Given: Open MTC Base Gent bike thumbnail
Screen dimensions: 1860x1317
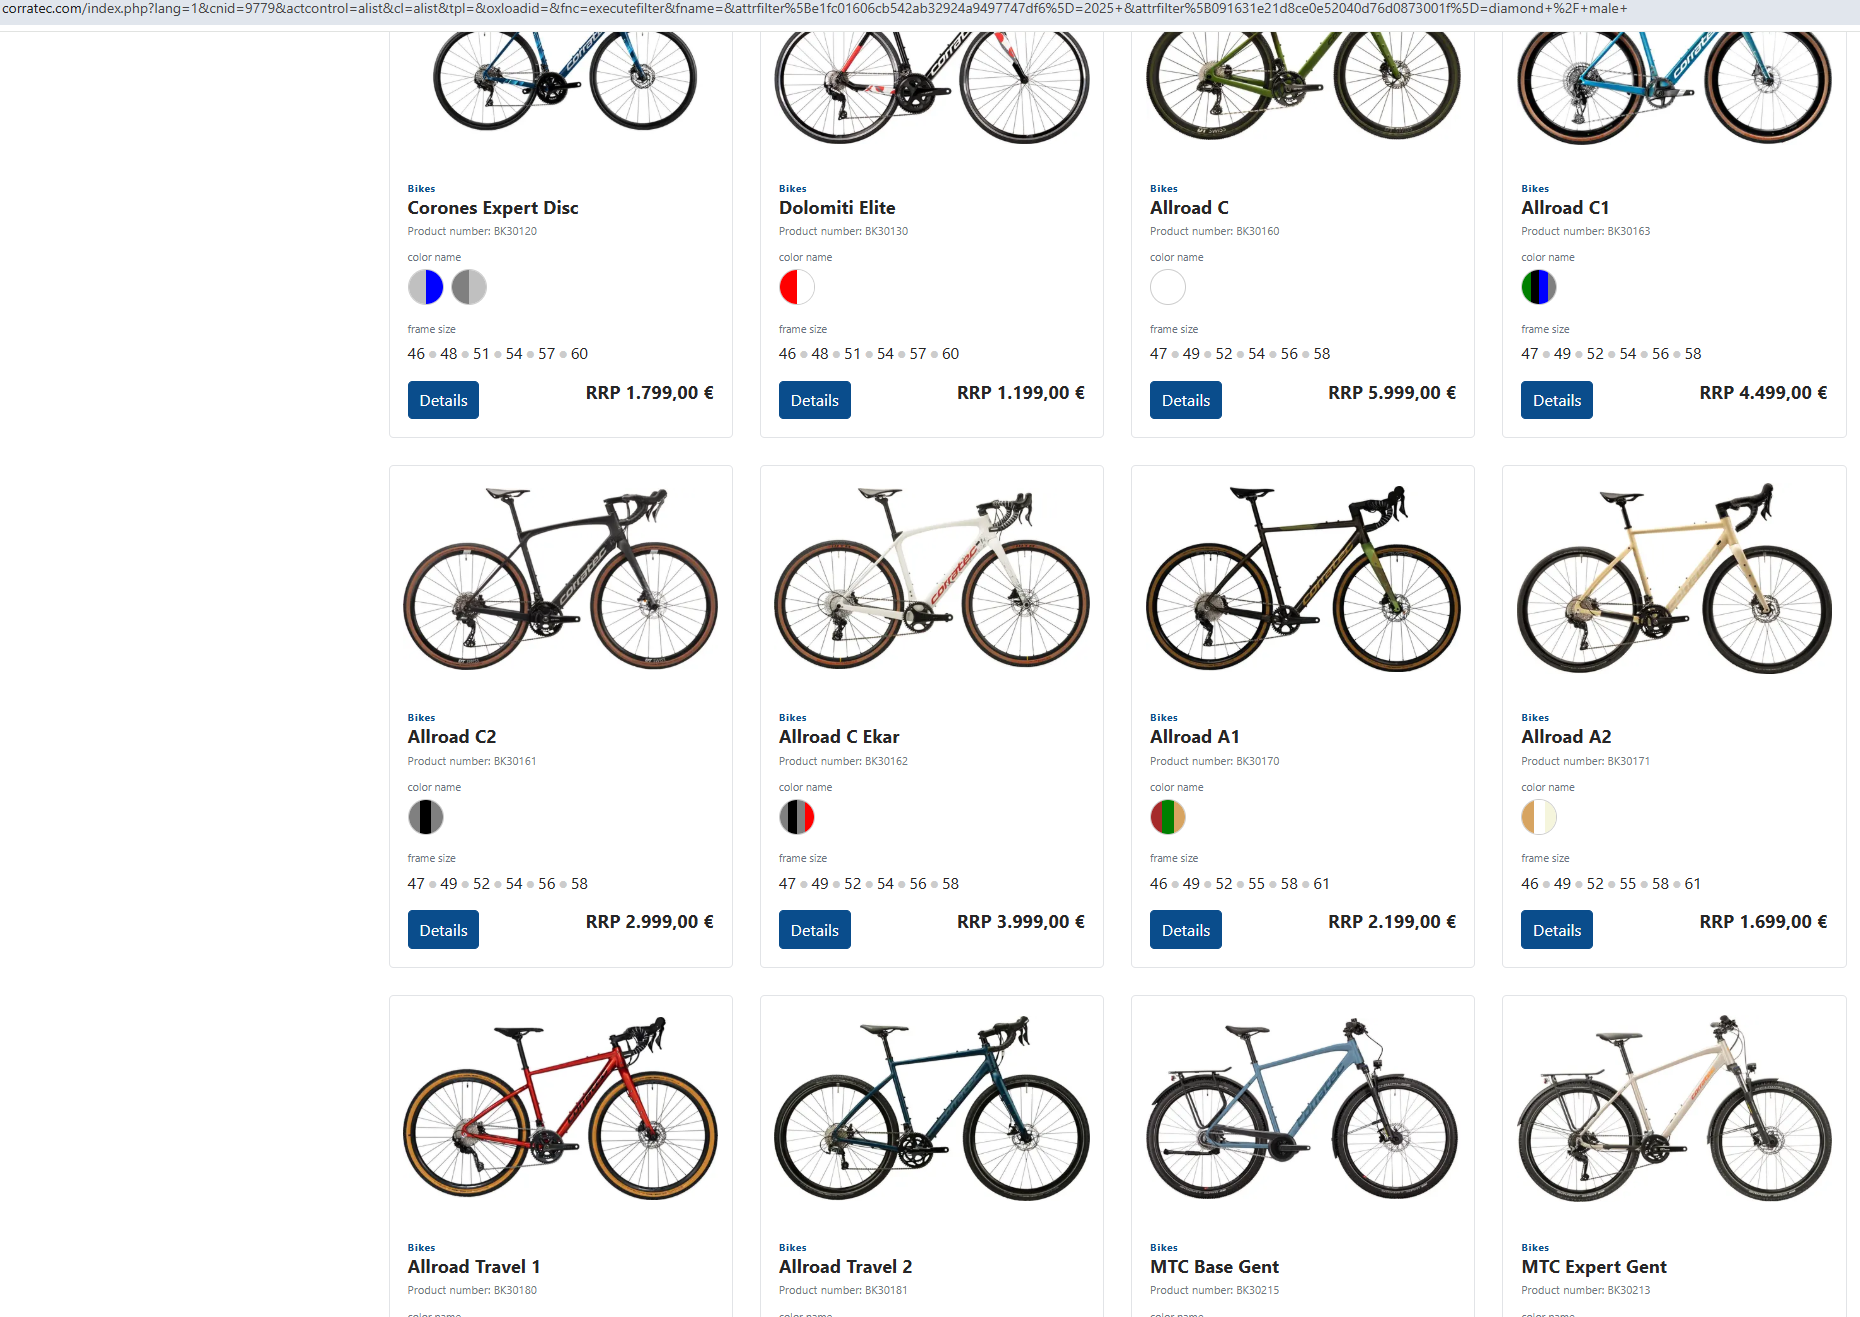Looking at the screenshot, I should coord(1302,1108).
